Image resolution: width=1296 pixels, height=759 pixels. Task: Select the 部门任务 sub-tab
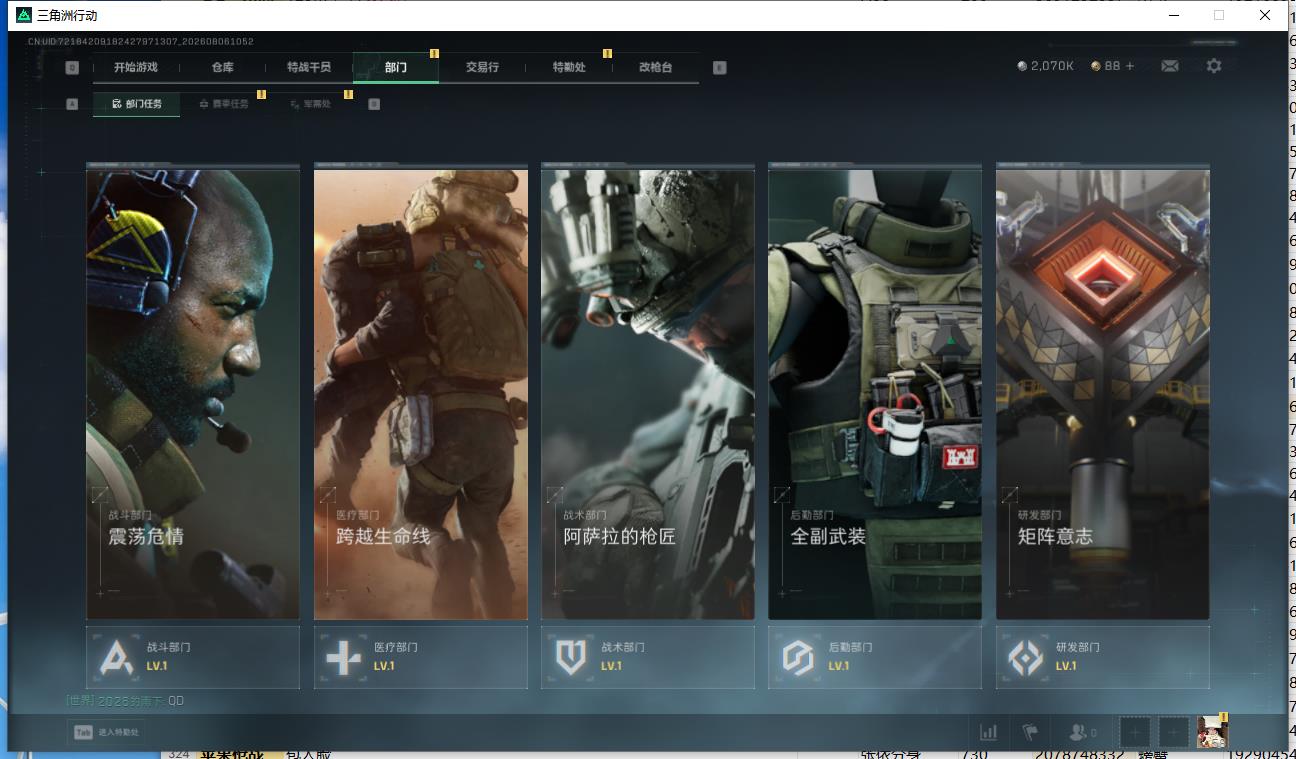click(137, 104)
